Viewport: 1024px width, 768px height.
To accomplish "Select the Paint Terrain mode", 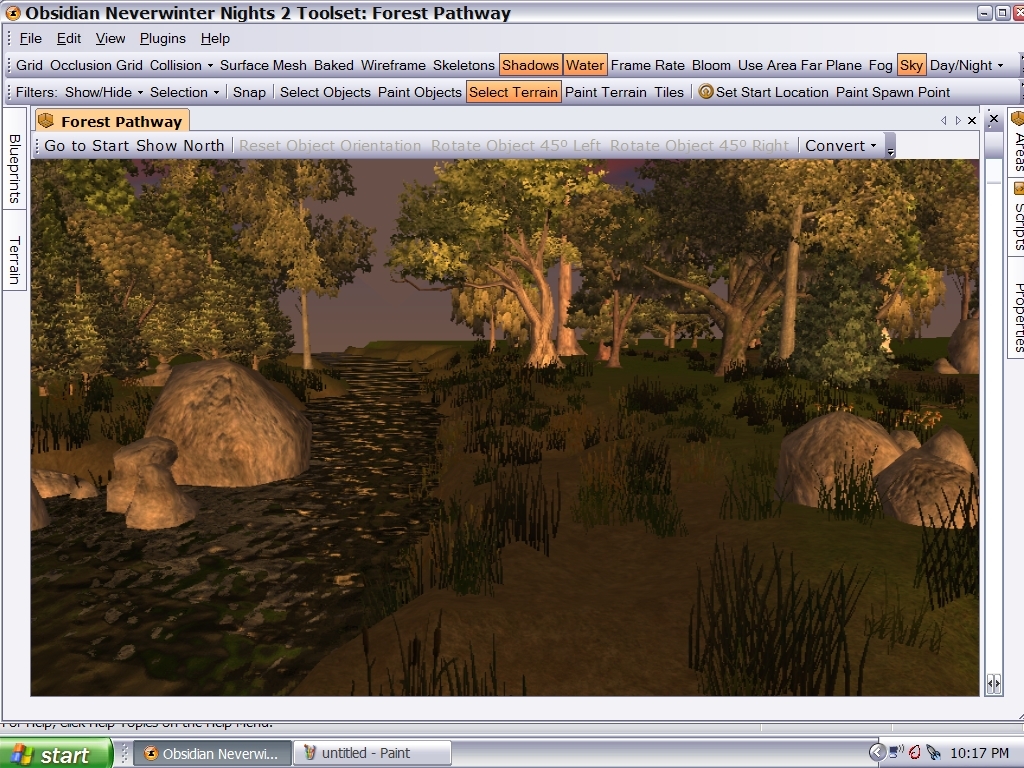I will pos(605,92).
